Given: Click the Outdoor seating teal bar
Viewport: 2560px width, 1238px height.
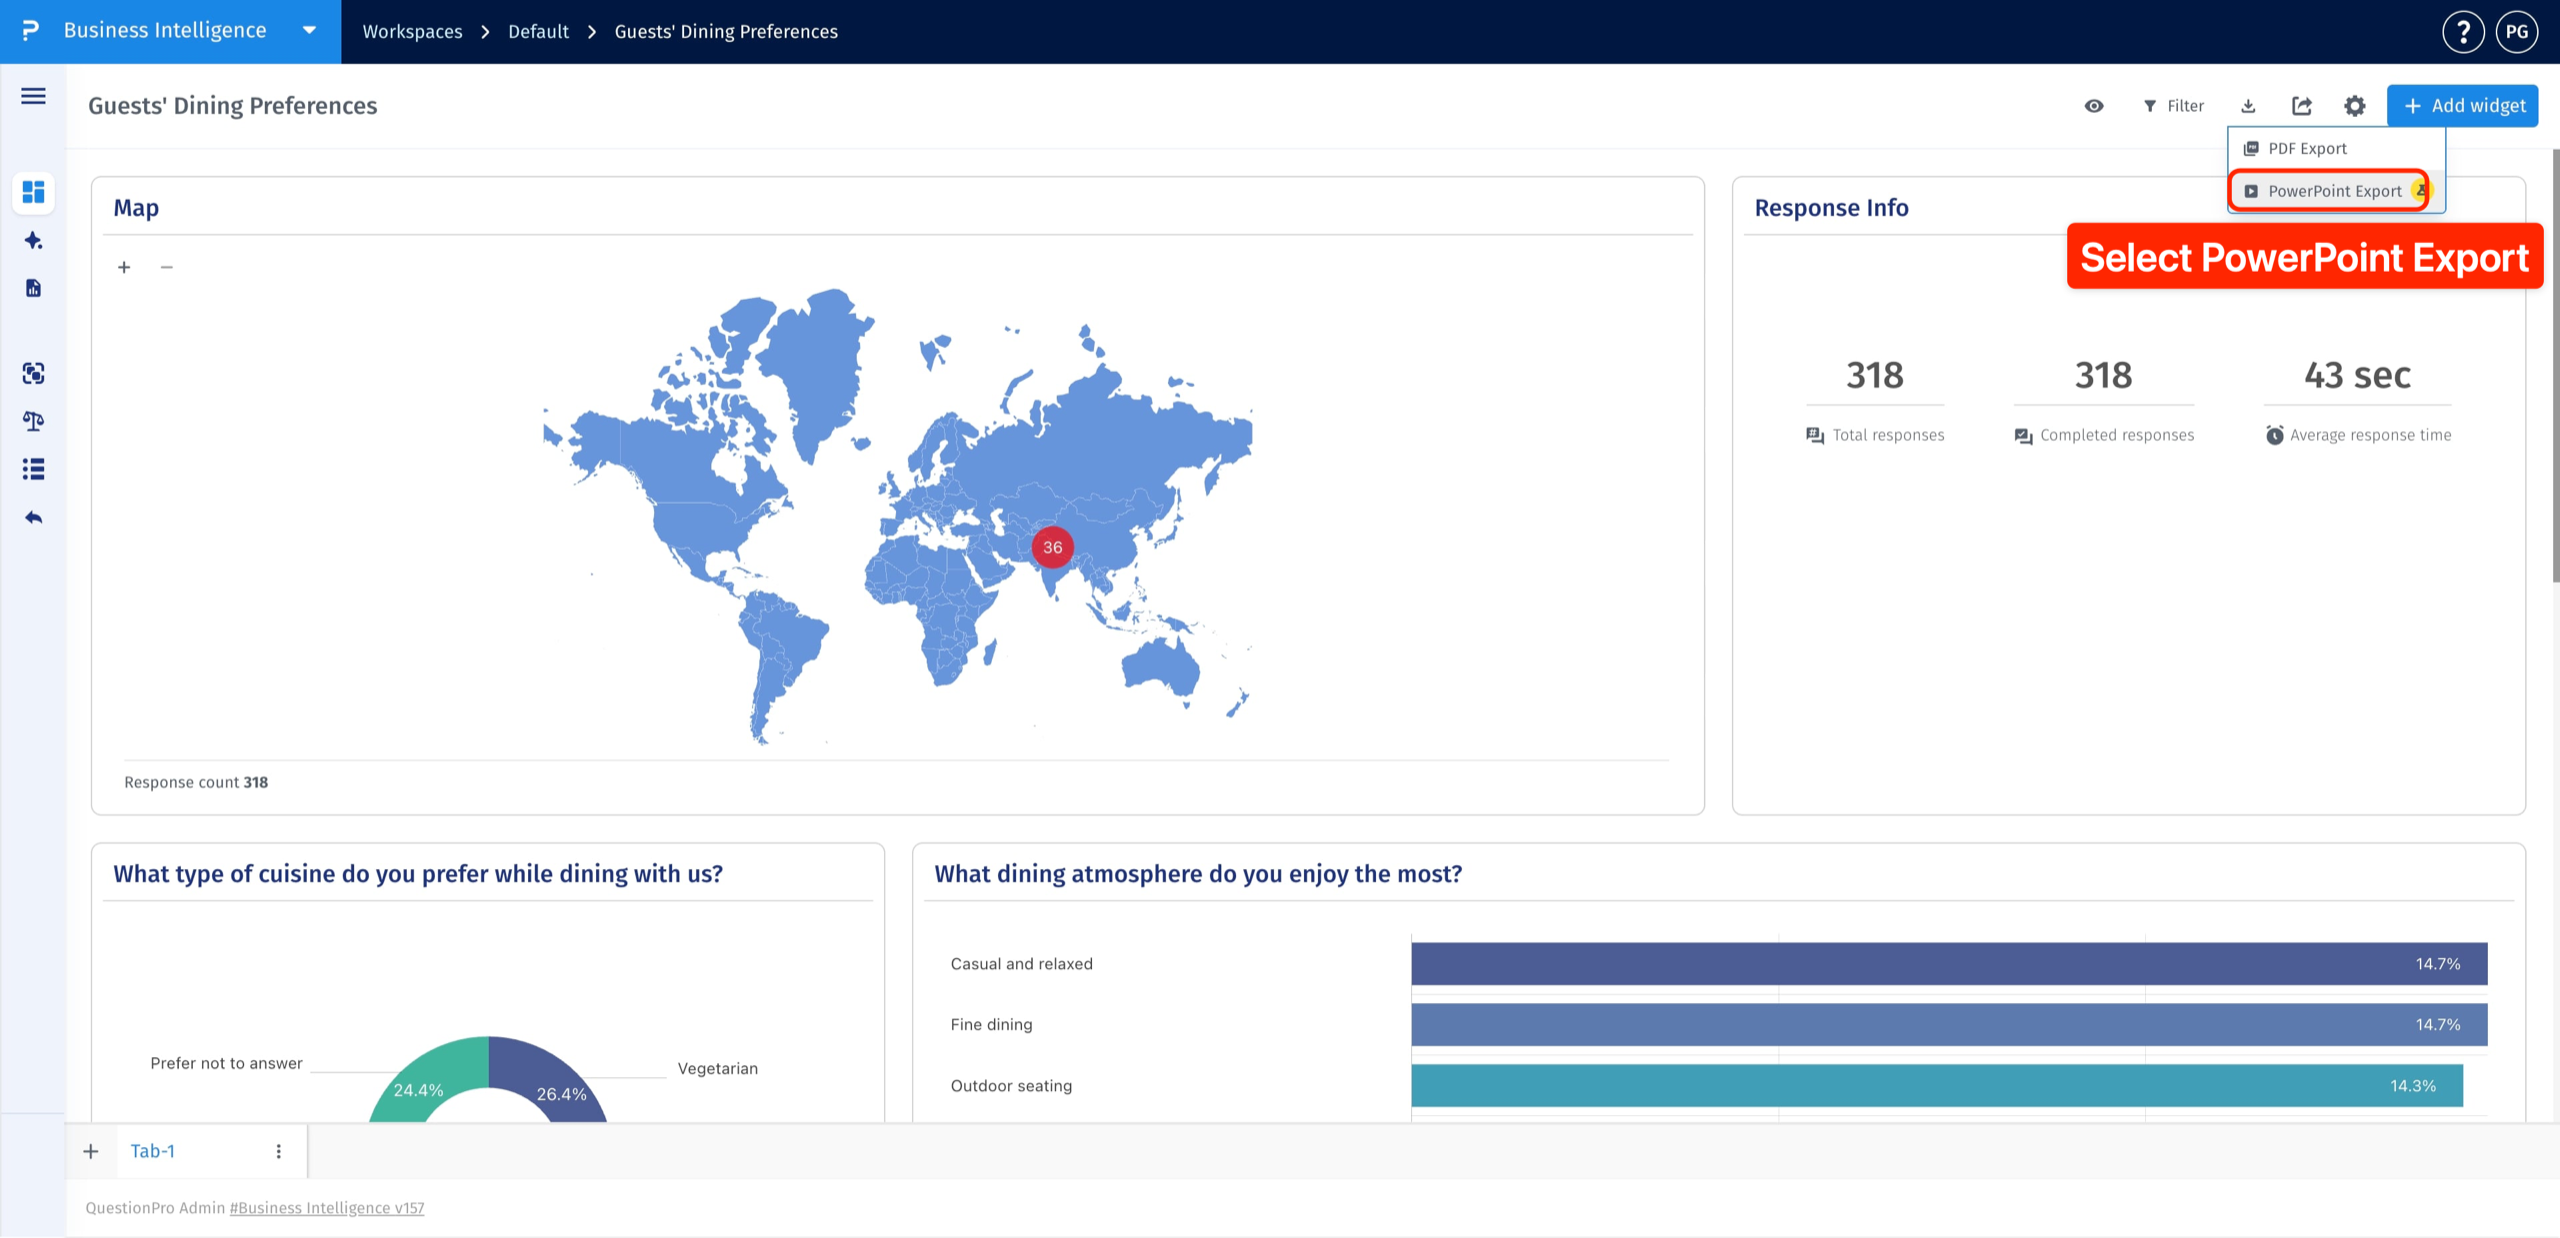Looking at the screenshot, I should pyautogui.click(x=1937, y=1086).
